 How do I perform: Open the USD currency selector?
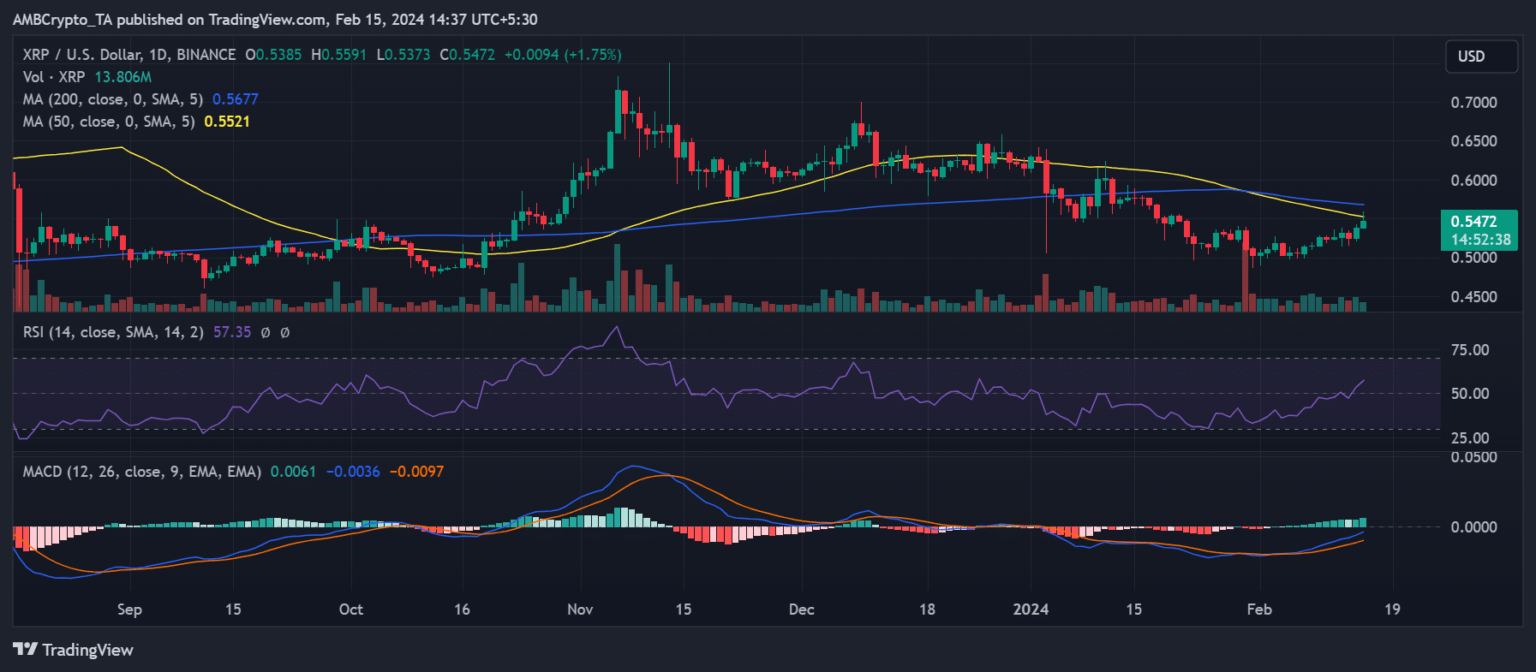click(1471, 57)
